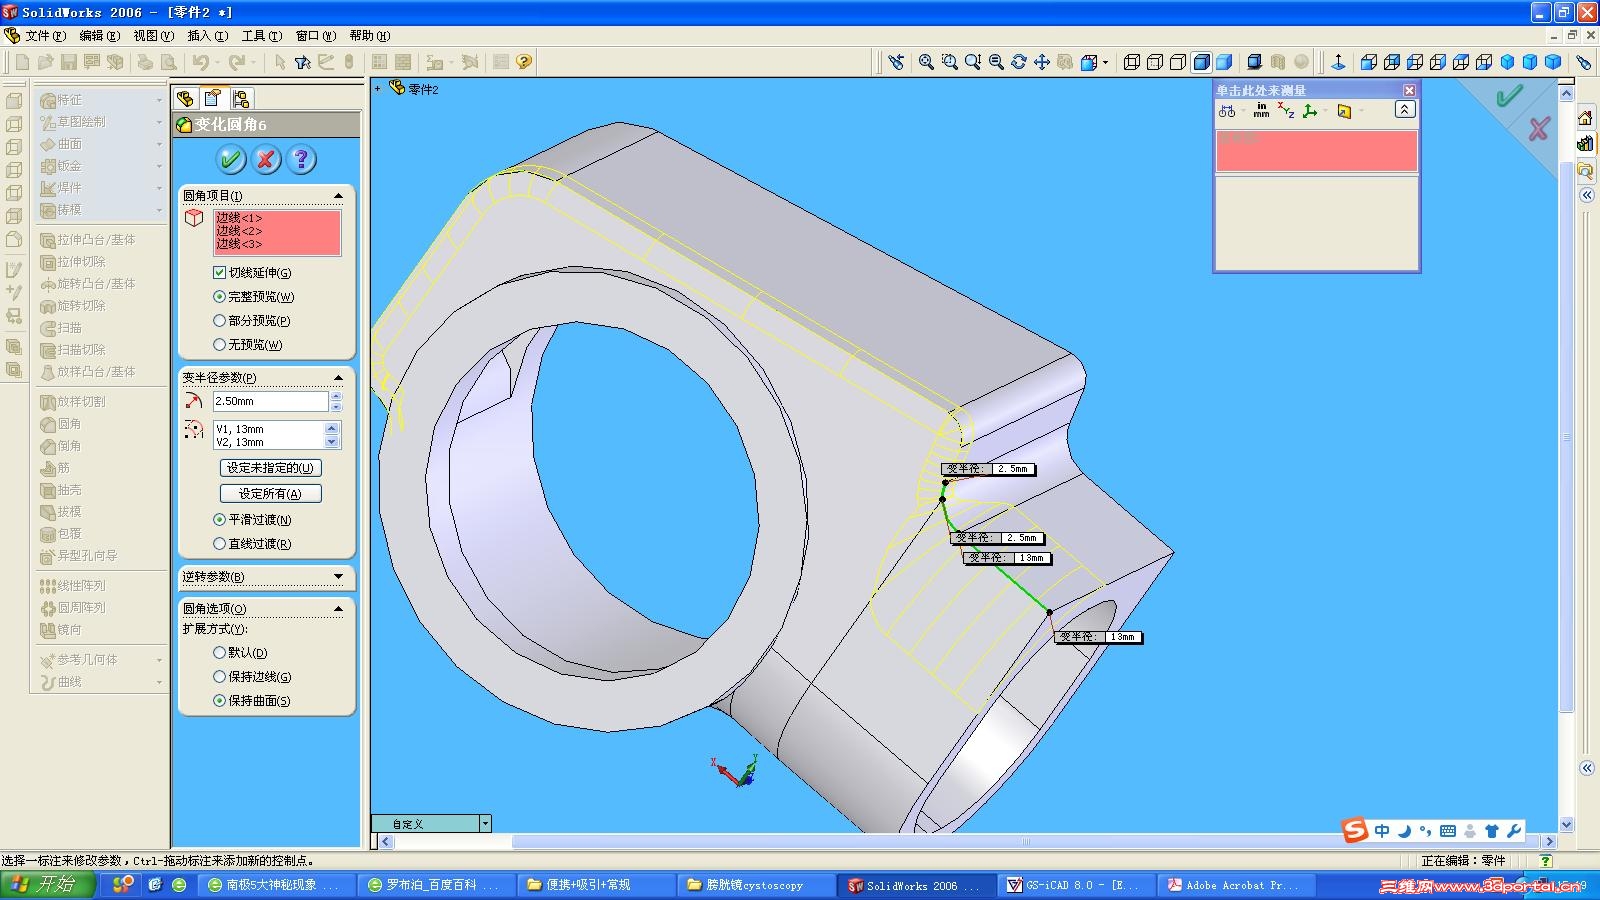
Task: Click Zoom to Selection icon
Action: (996, 62)
